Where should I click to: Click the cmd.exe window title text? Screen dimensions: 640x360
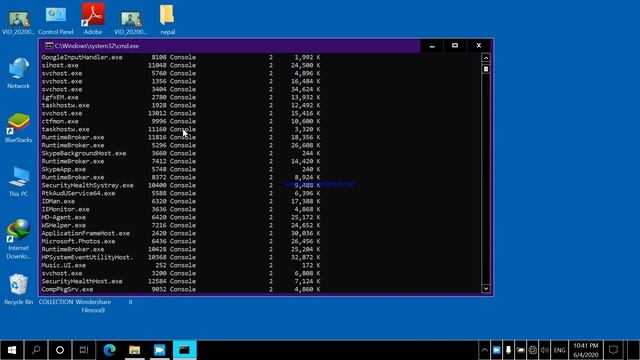[97, 46]
